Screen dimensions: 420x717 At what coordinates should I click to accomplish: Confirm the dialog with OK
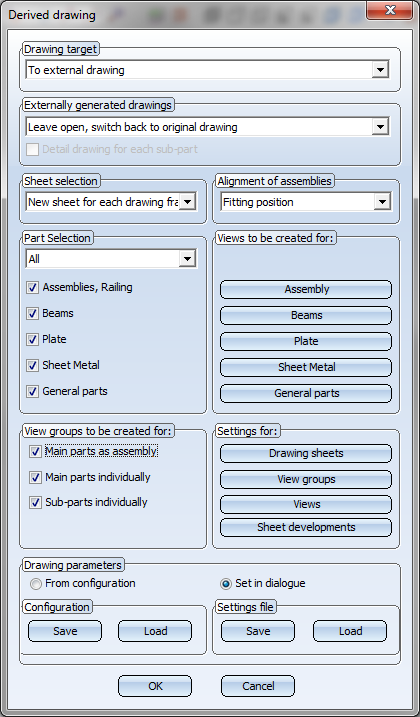pyautogui.click(x=155, y=686)
